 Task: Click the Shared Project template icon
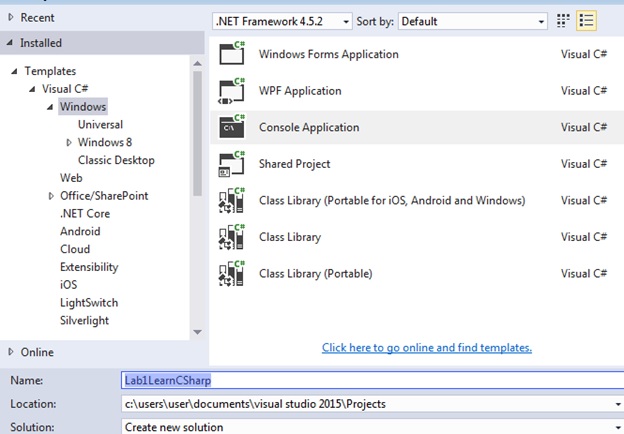232,163
